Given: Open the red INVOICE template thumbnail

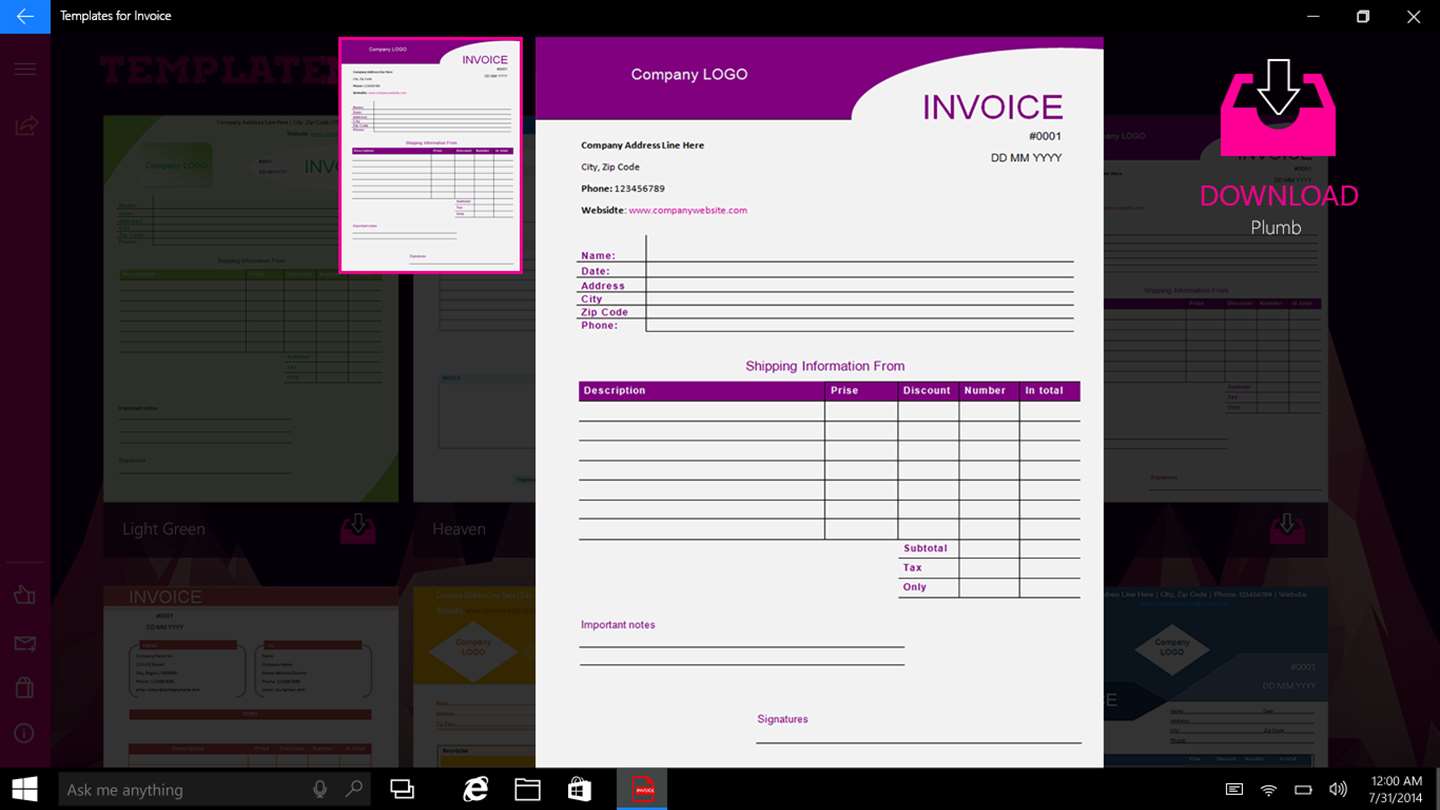Looking at the screenshot, I should click(251, 677).
